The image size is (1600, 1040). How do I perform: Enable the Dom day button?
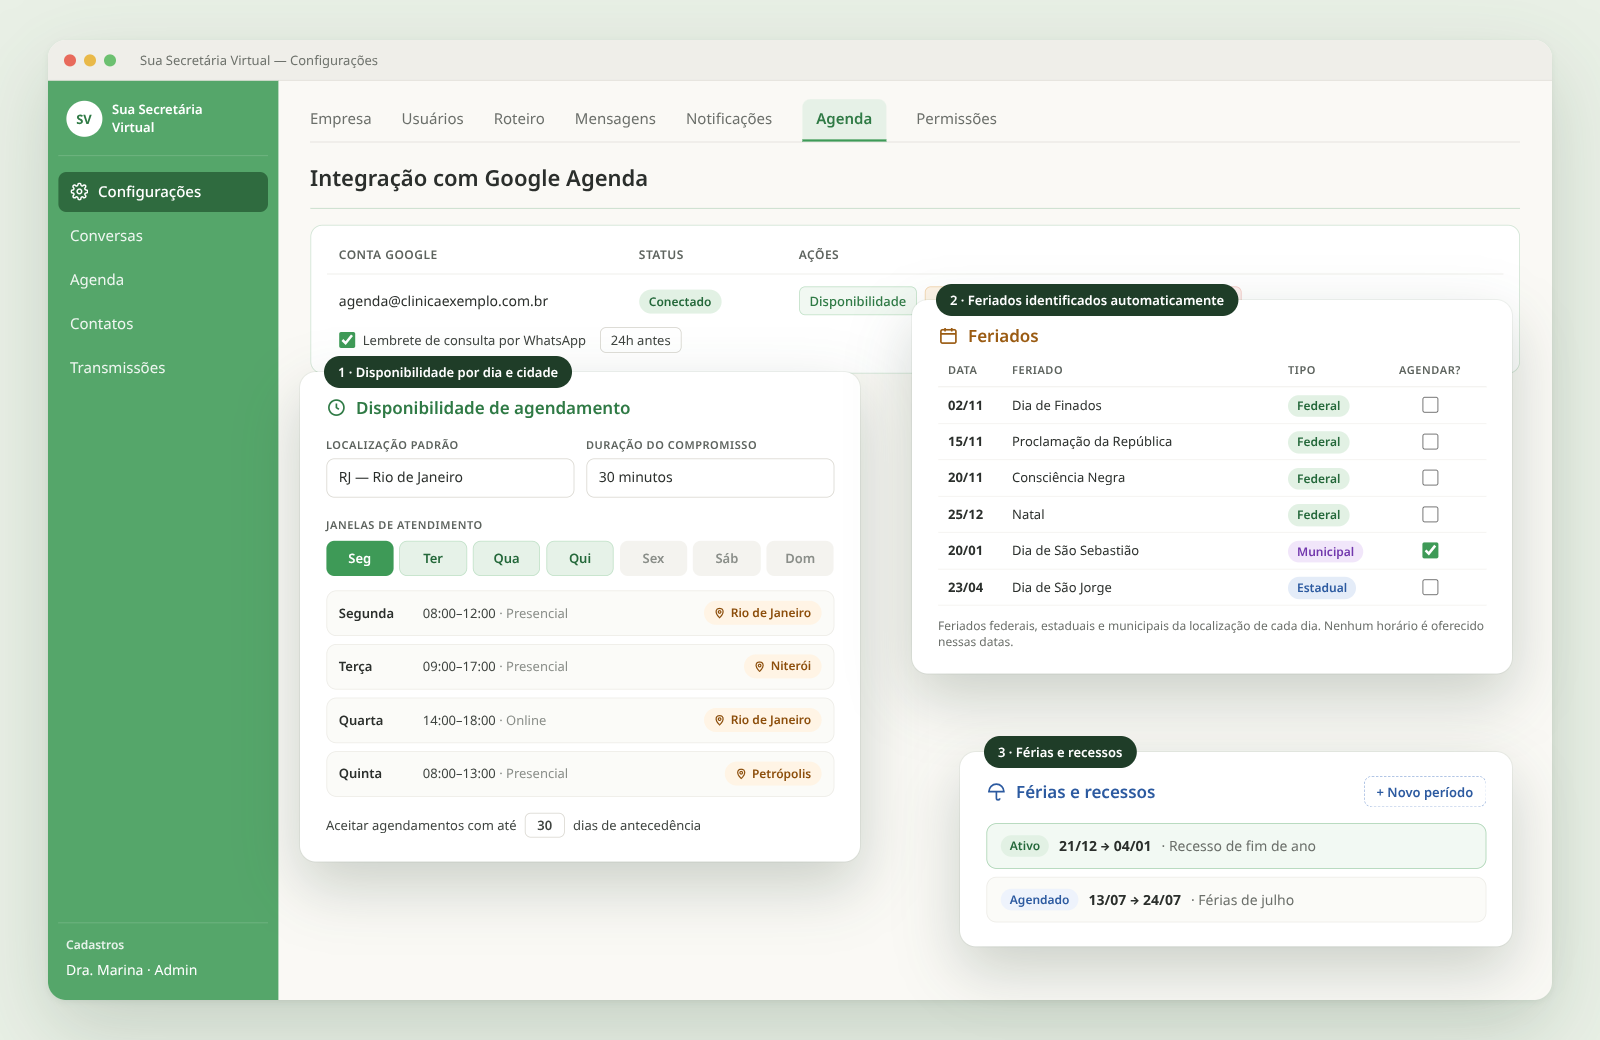(x=800, y=558)
